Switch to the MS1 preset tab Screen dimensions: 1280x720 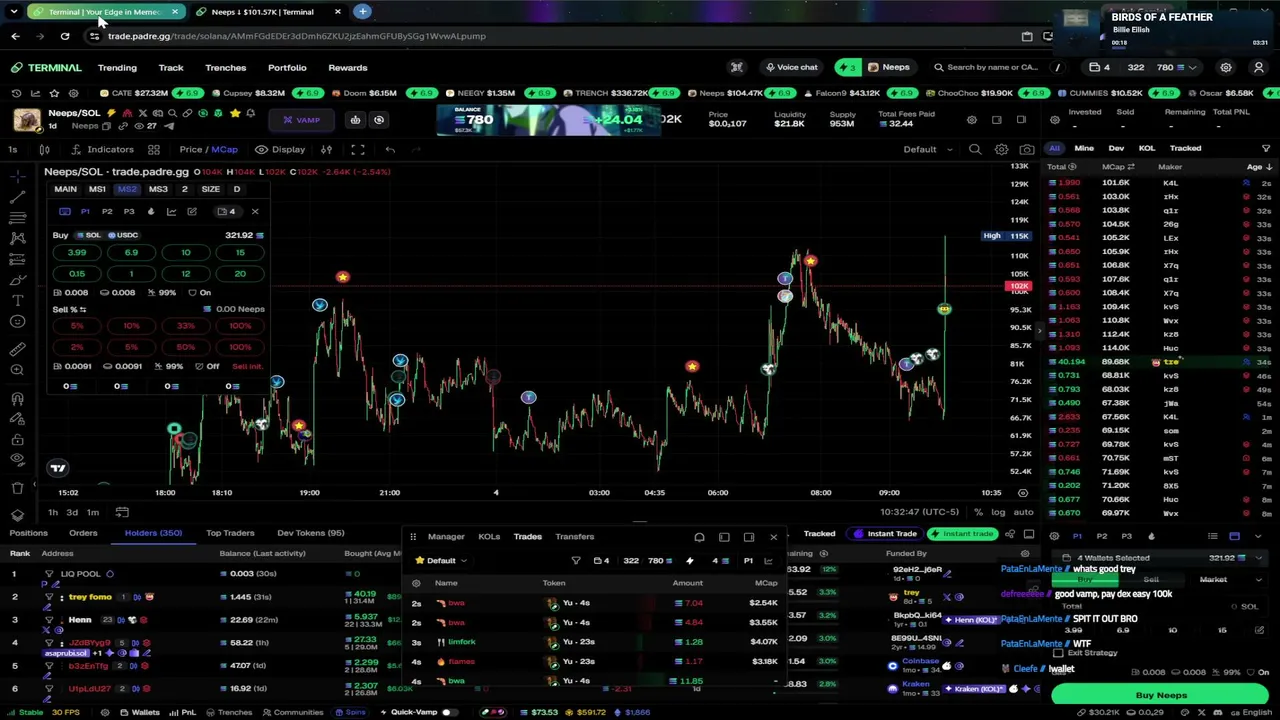click(x=97, y=189)
